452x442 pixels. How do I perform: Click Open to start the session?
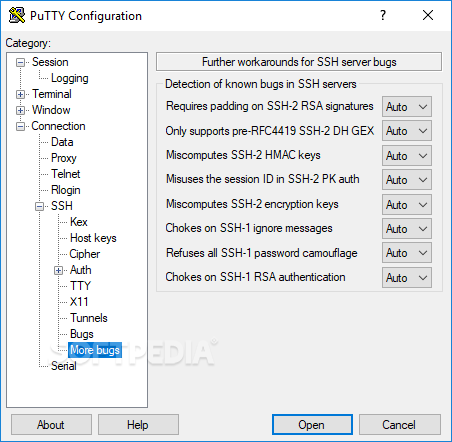coord(312,425)
